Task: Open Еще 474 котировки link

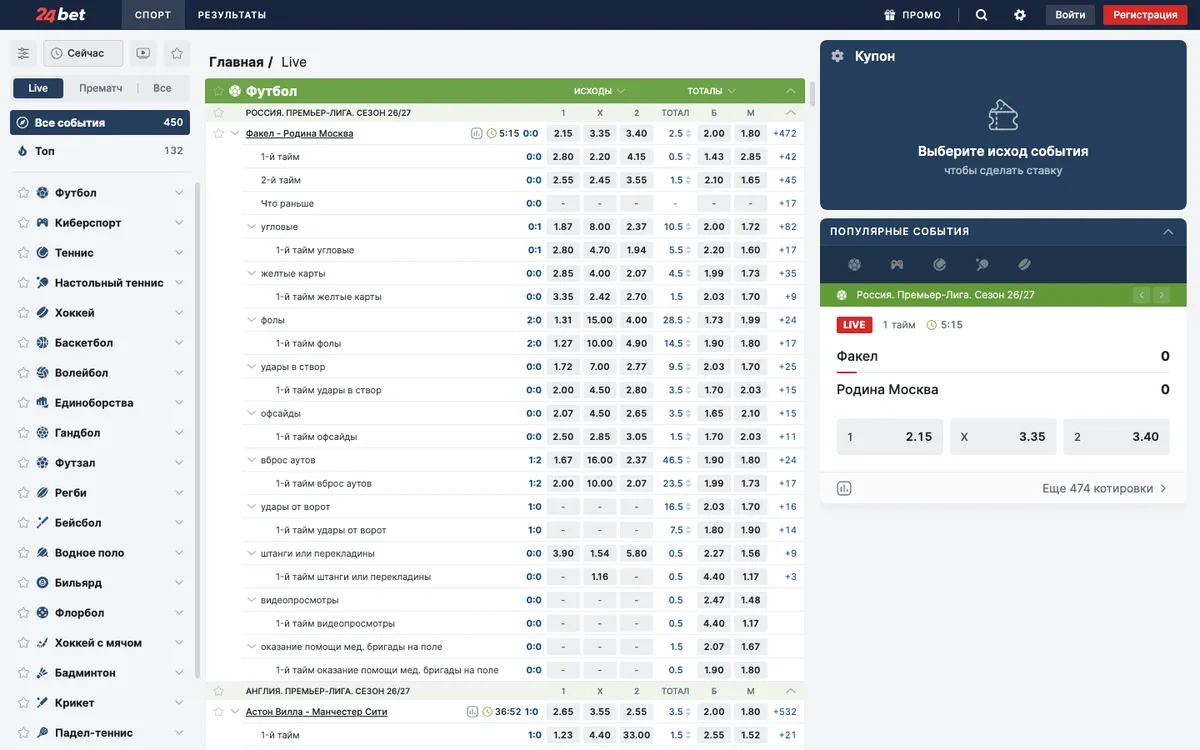Action: (x=1104, y=489)
